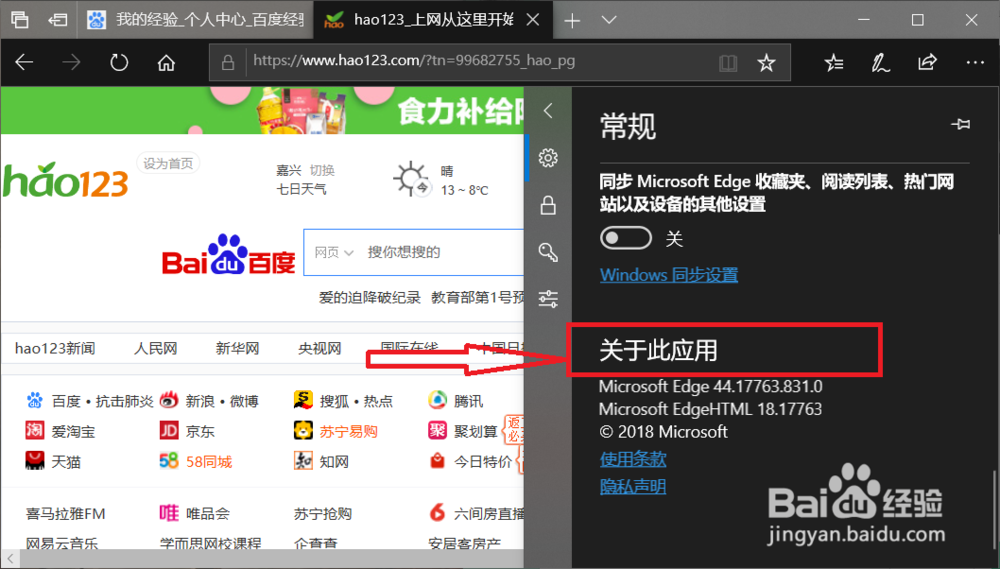This screenshot has height=569, width=1000.
Task: Click the browser forward arrow
Action: tap(71, 63)
